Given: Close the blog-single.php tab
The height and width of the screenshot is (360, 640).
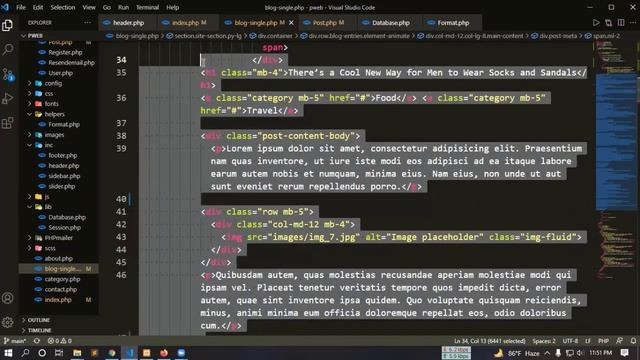Looking at the screenshot, I should click(291, 23).
